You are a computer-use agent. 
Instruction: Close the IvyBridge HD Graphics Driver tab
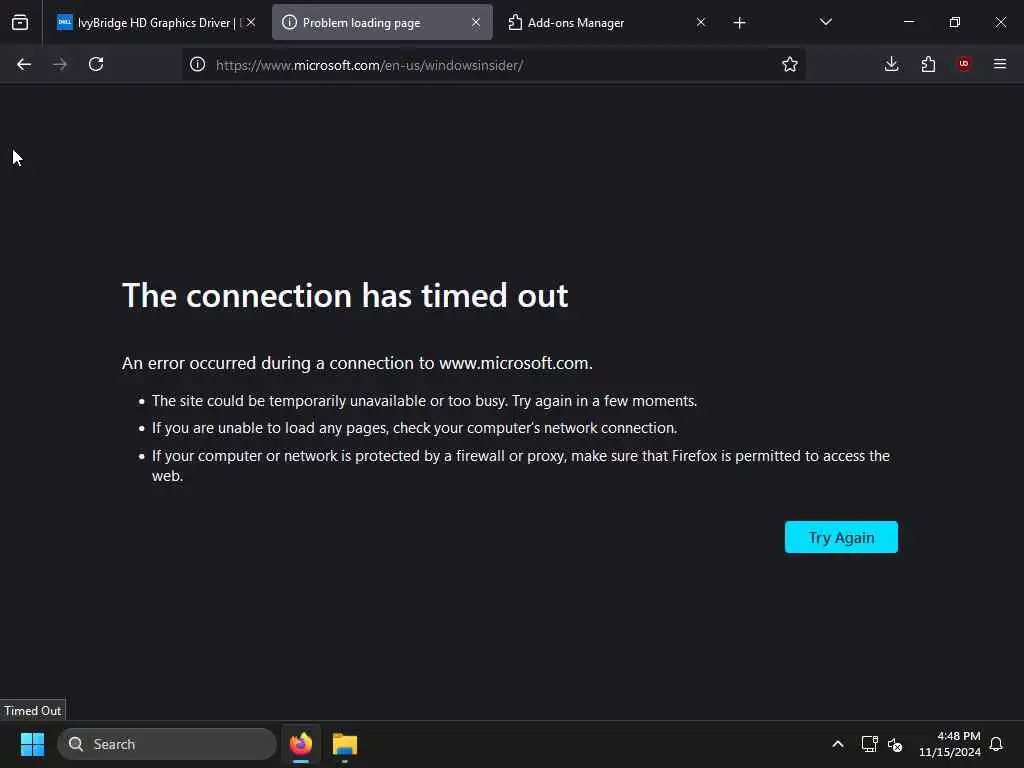point(251,22)
